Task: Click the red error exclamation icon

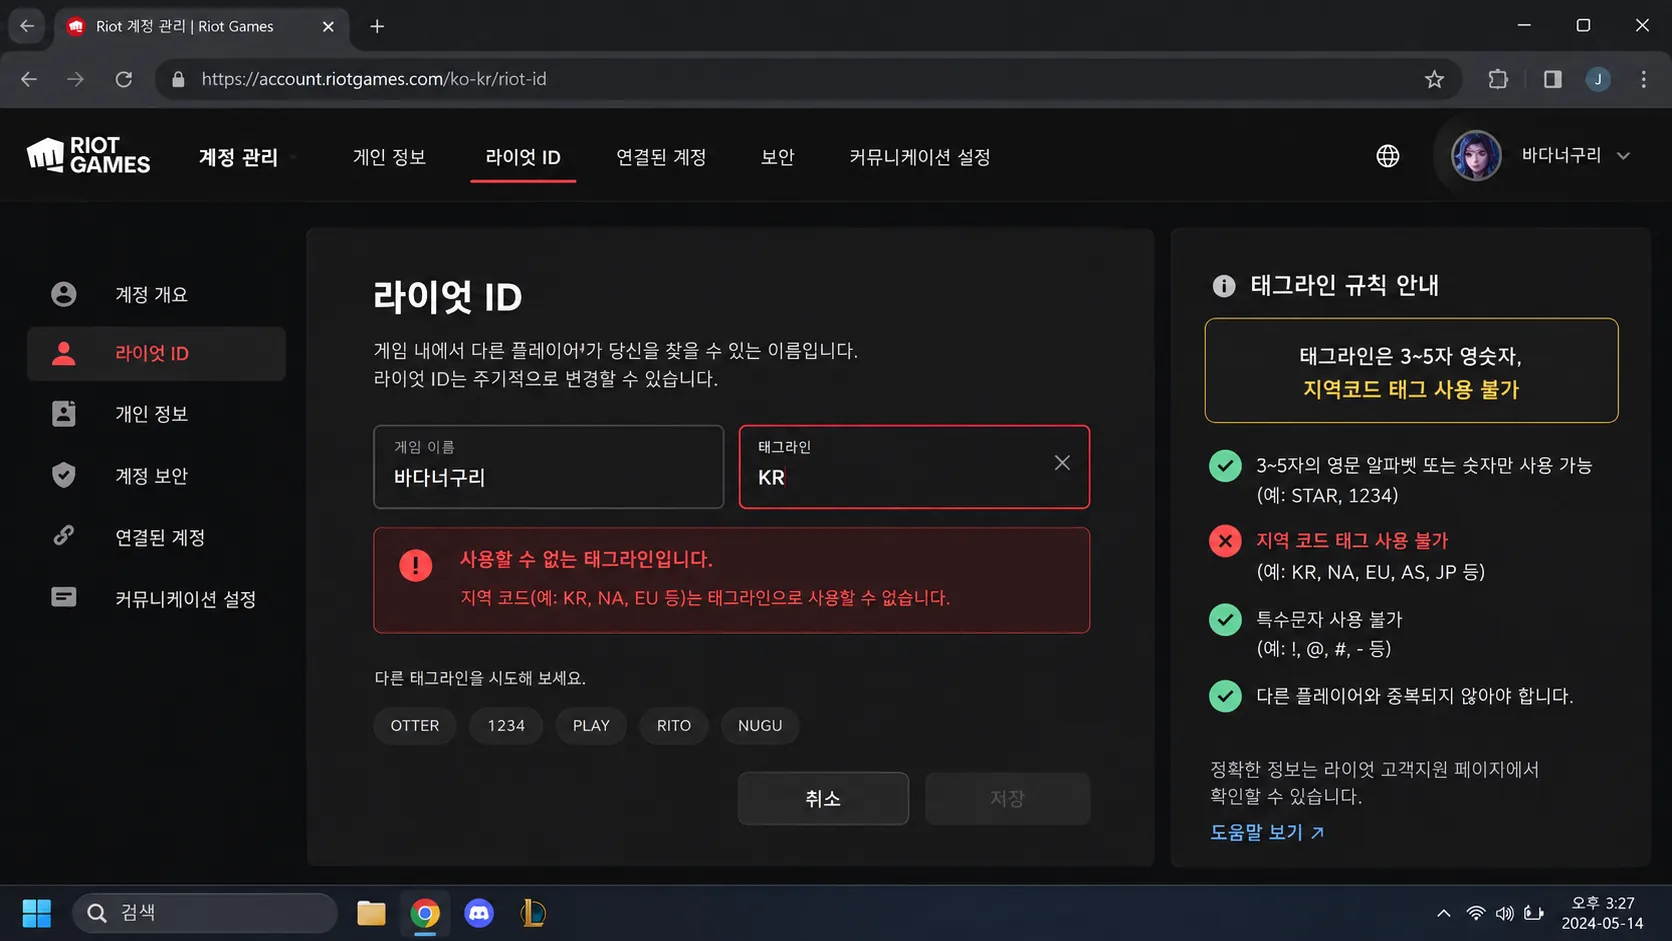Action: (x=415, y=565)
